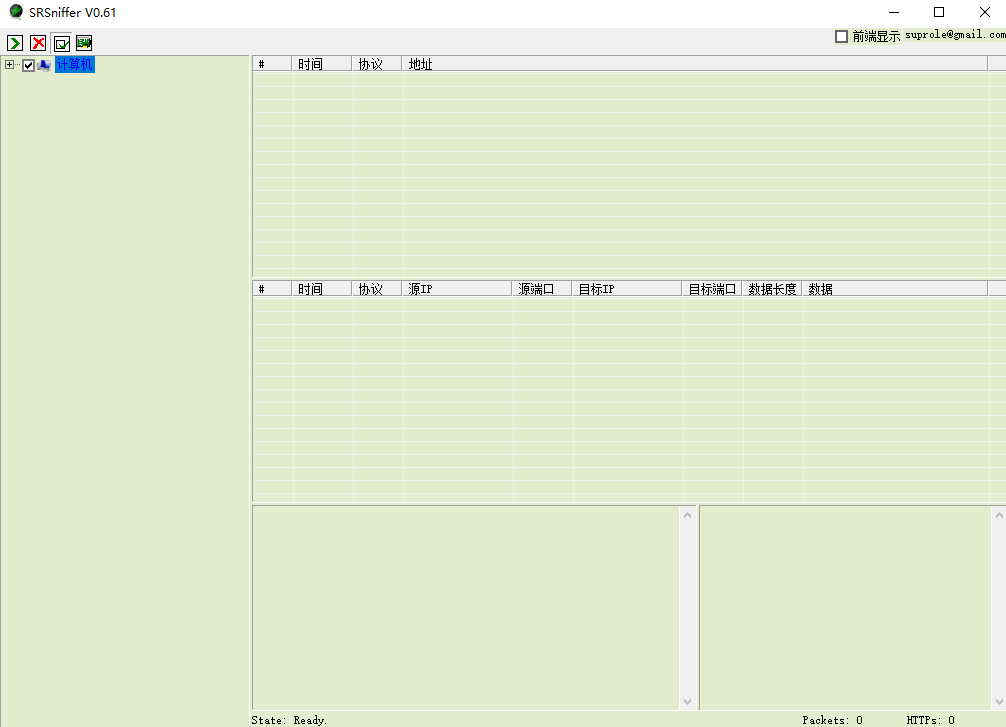The width and height of the screenshot is (1006, 727).
Task: Uncheck the 计算机 tree checkbox
Action: tap(29, 65)
